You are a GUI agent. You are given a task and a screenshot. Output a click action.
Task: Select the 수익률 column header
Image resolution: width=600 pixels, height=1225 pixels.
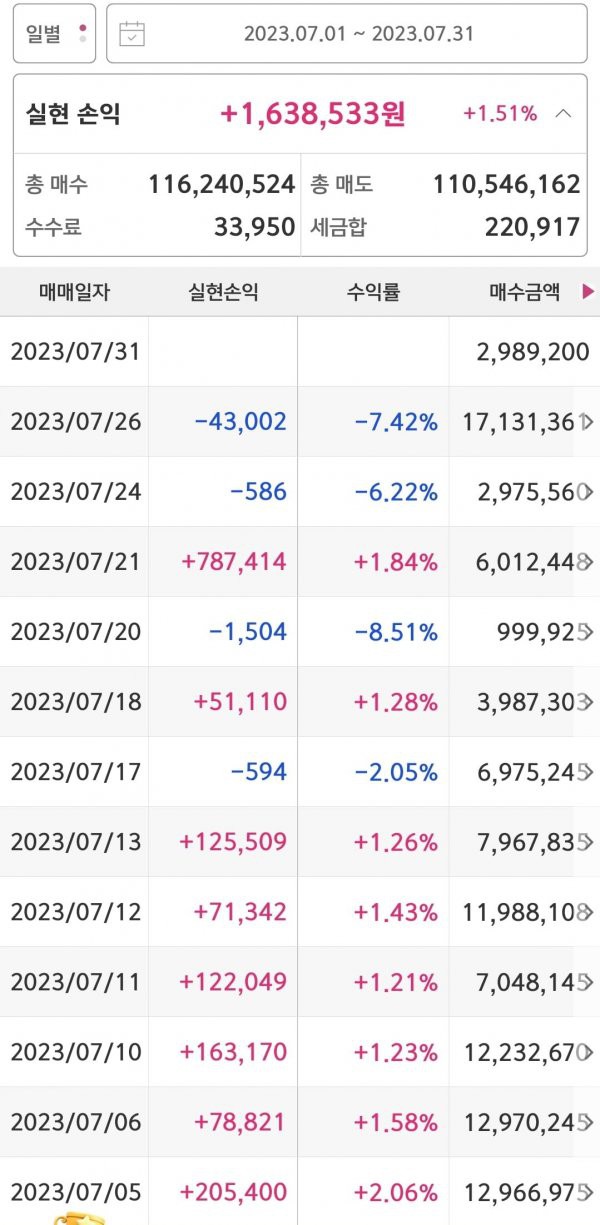pos(373,293)
